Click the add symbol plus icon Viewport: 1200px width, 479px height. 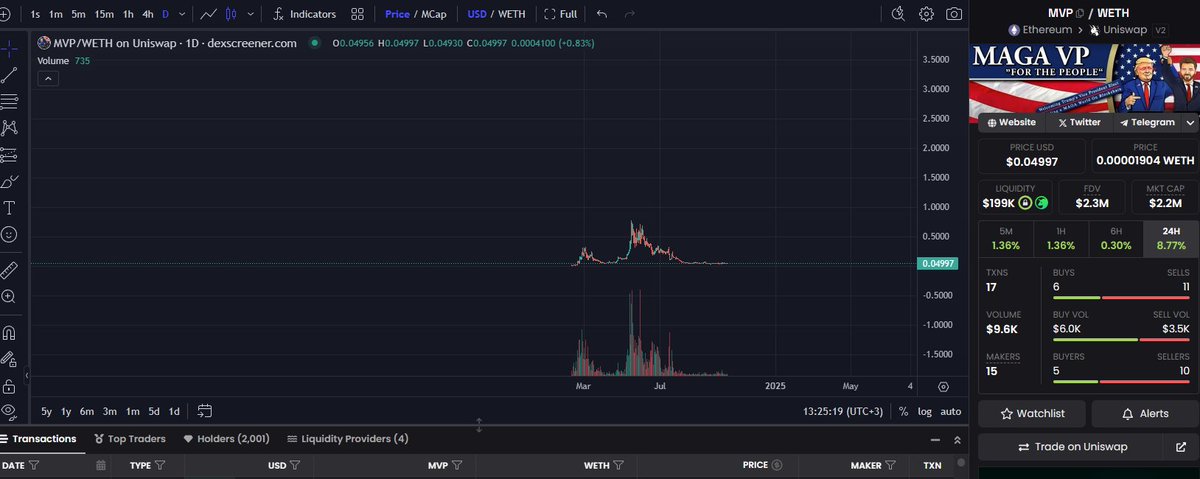(x=6, y=14)
